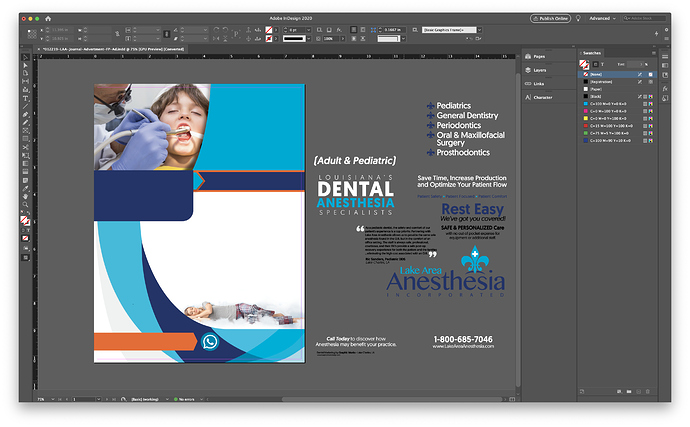Select the Gap tool
The width and height of the screenshot is (690, 427).
tap(26, 81)
